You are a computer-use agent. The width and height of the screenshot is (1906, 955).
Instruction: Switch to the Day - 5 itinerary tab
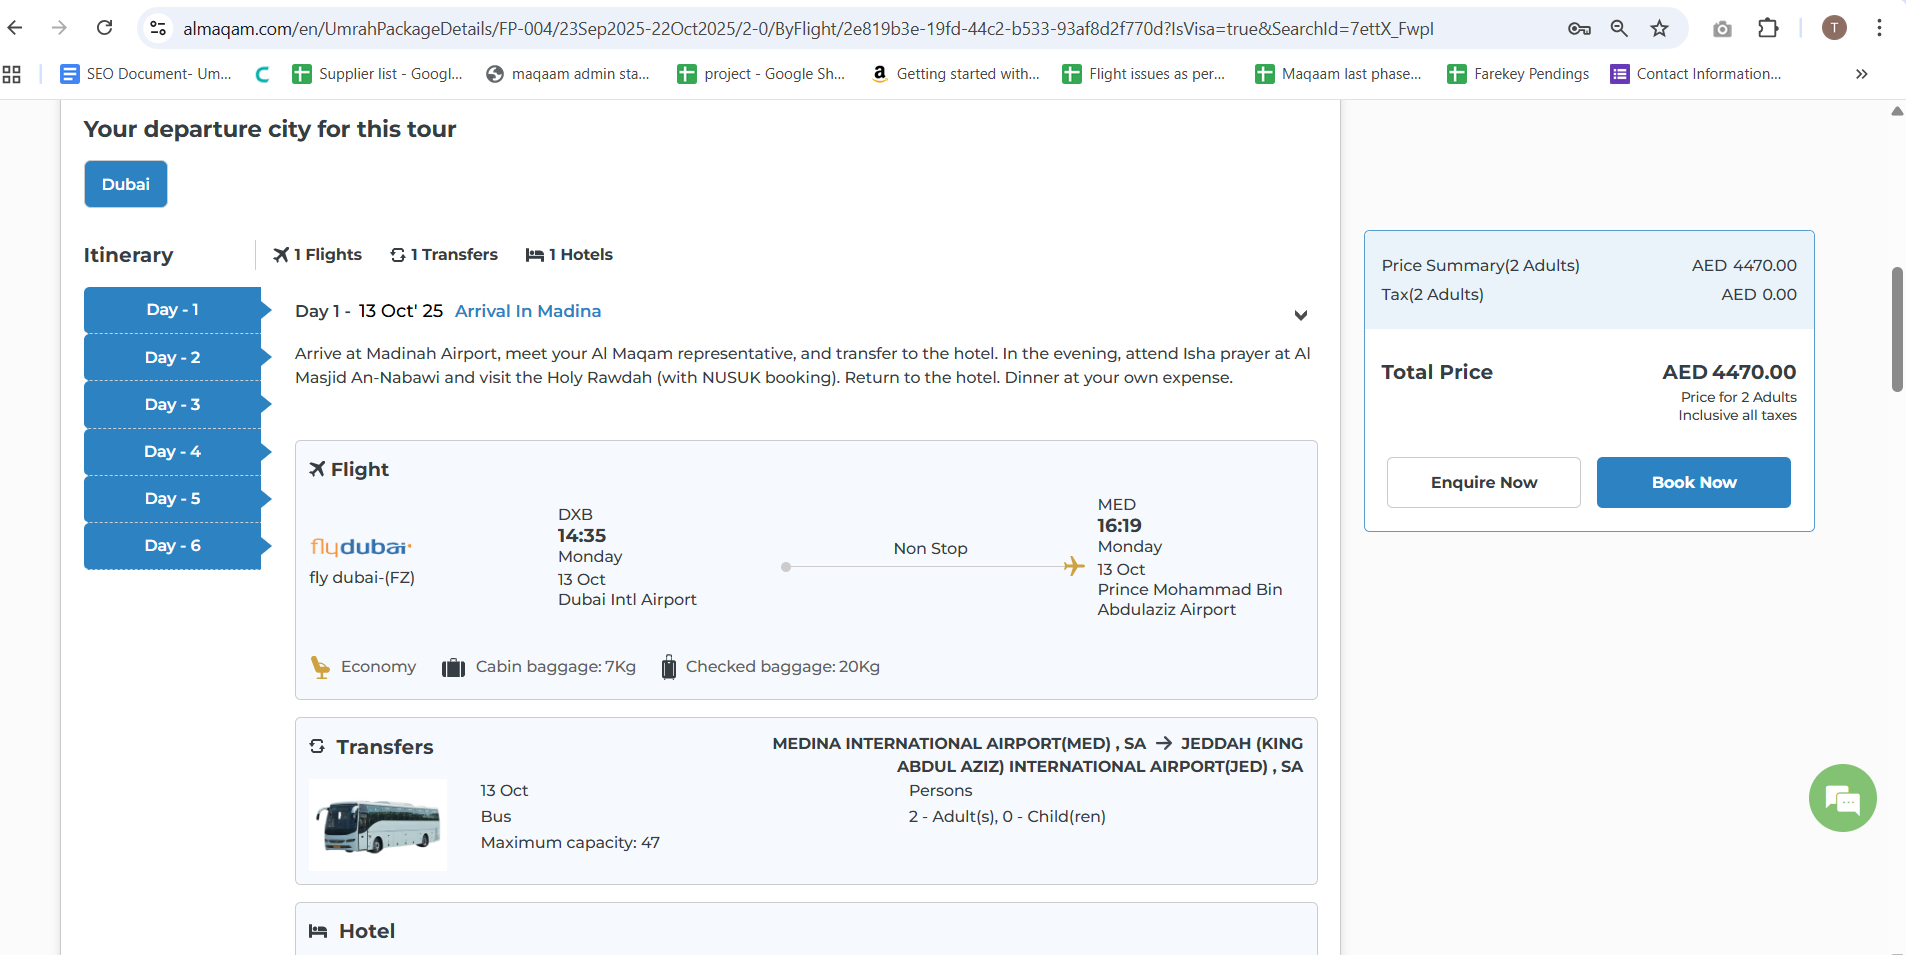(x=172, y=498)
